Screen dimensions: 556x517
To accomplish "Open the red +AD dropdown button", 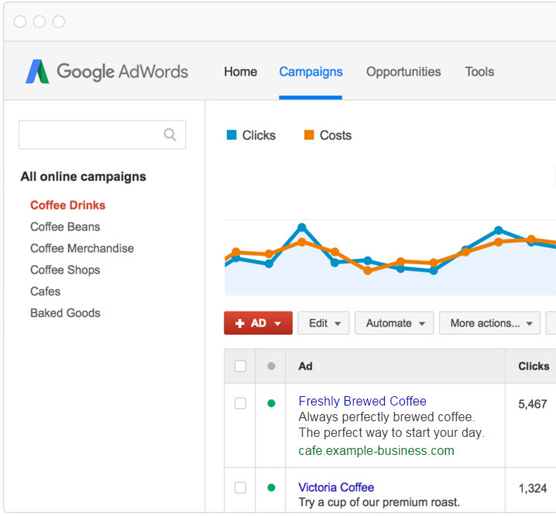I will (258, 323).
